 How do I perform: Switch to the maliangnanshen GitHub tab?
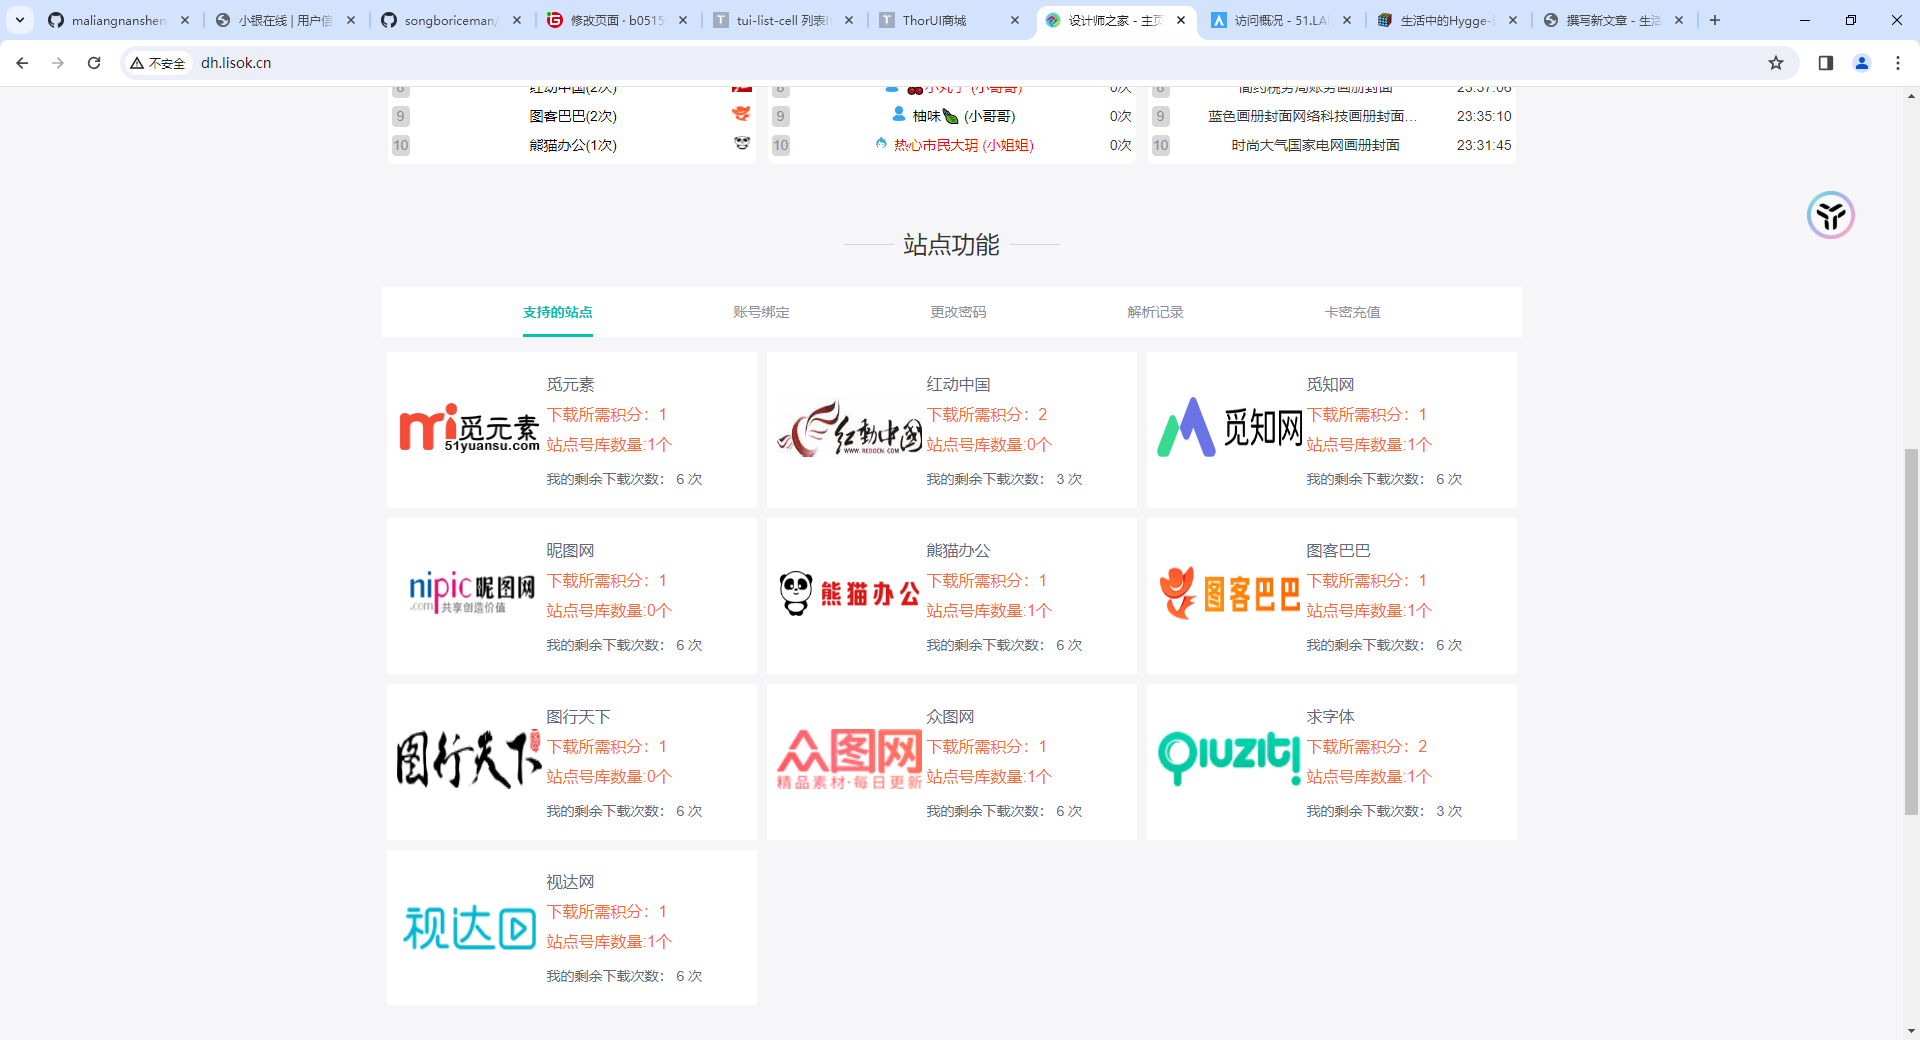tap(118, 20)
